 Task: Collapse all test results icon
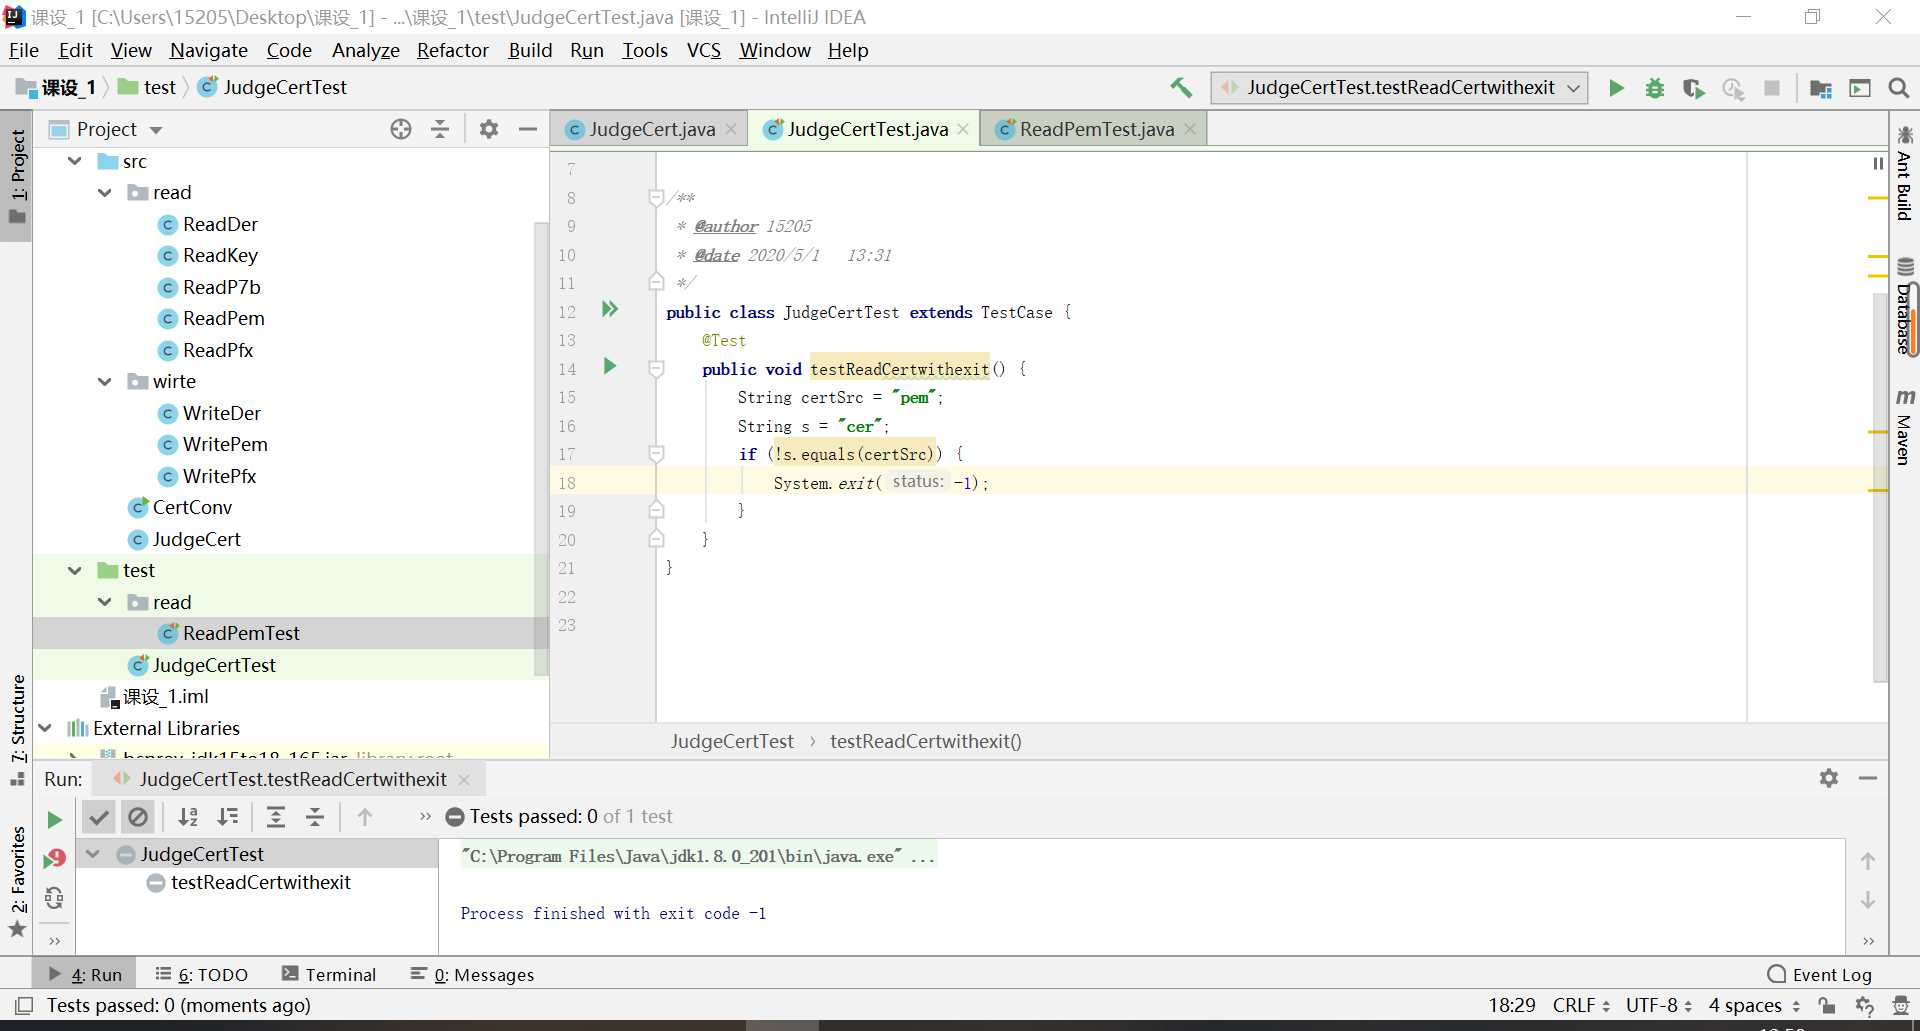click(315, 817)
